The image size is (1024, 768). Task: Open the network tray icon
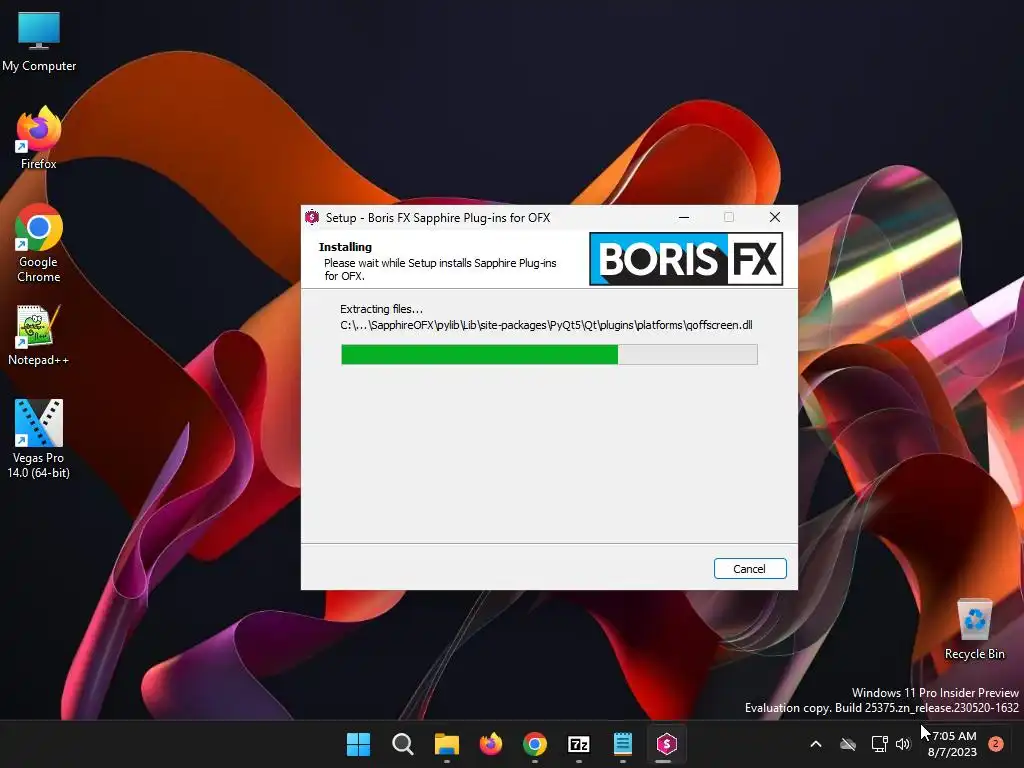879,744
